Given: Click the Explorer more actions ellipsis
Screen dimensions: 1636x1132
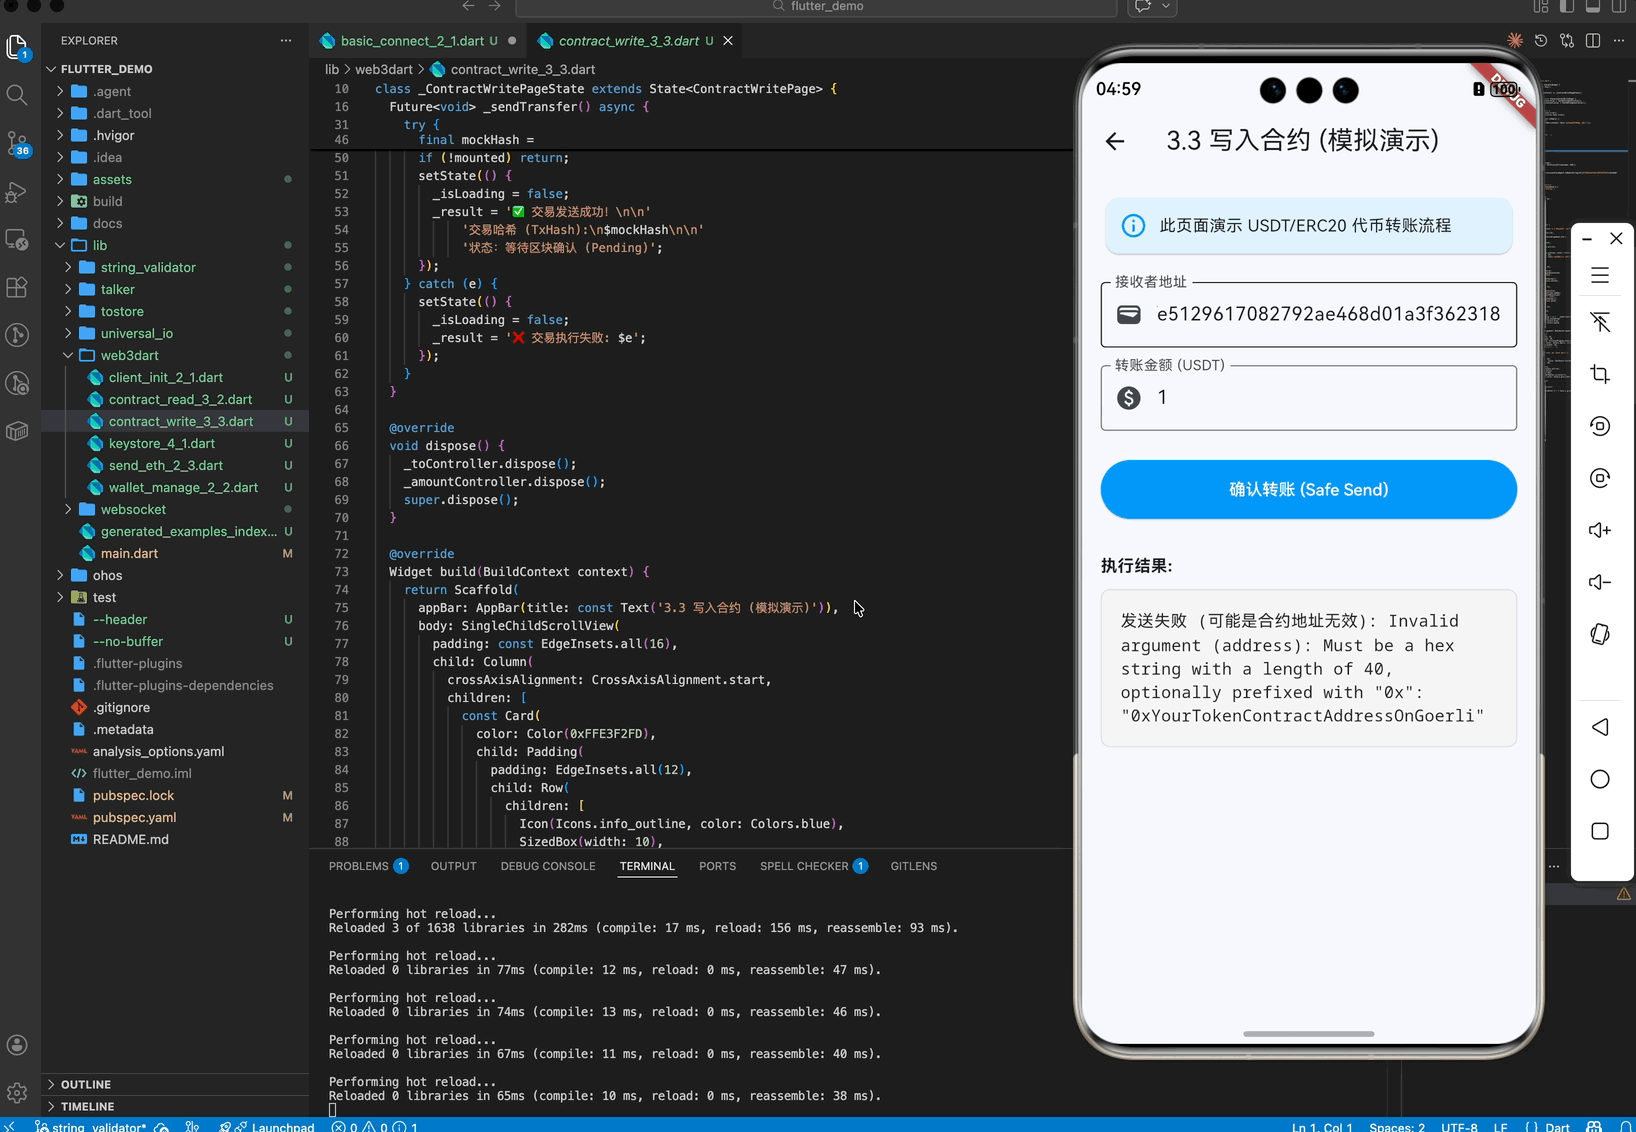Looking at the screenshot, I should [x=286, y=41].
